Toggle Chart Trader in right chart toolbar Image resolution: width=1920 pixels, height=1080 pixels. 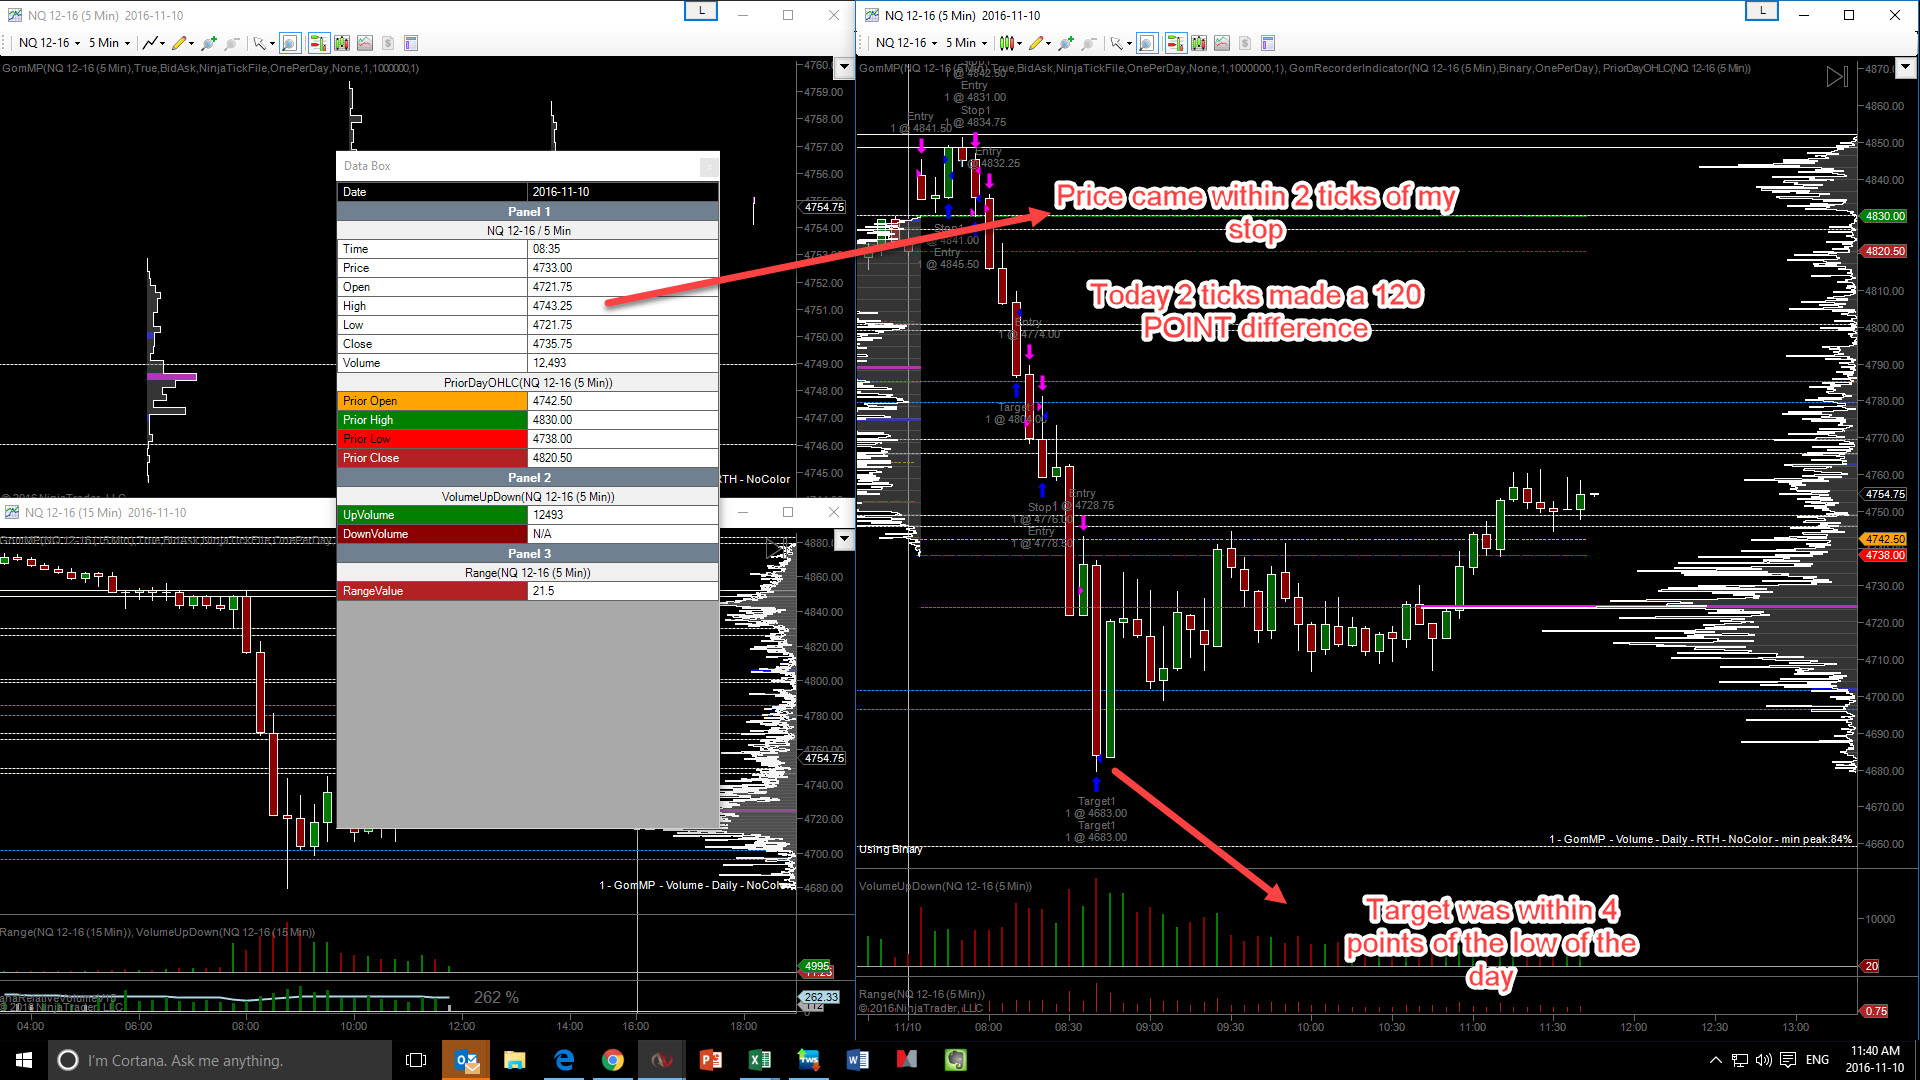click(1176, 43)
